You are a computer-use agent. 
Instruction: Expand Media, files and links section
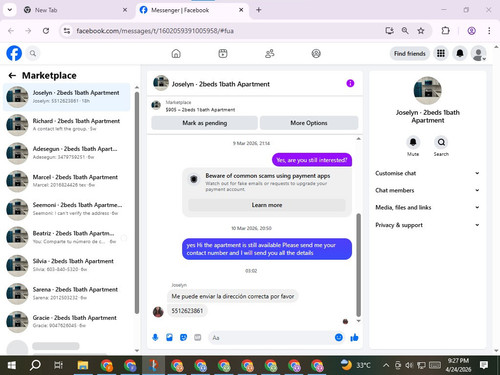(427, 207)
